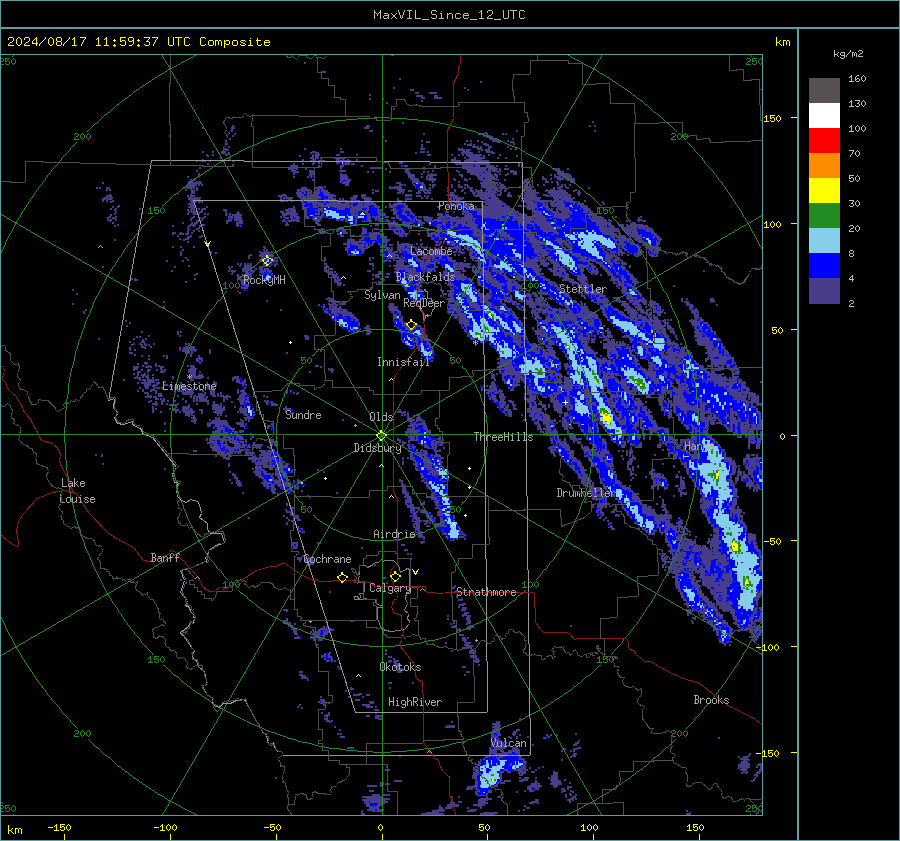
Task: Click the MaxVIL_Since_12_UTC title
Action: click(x=449, y=15)
